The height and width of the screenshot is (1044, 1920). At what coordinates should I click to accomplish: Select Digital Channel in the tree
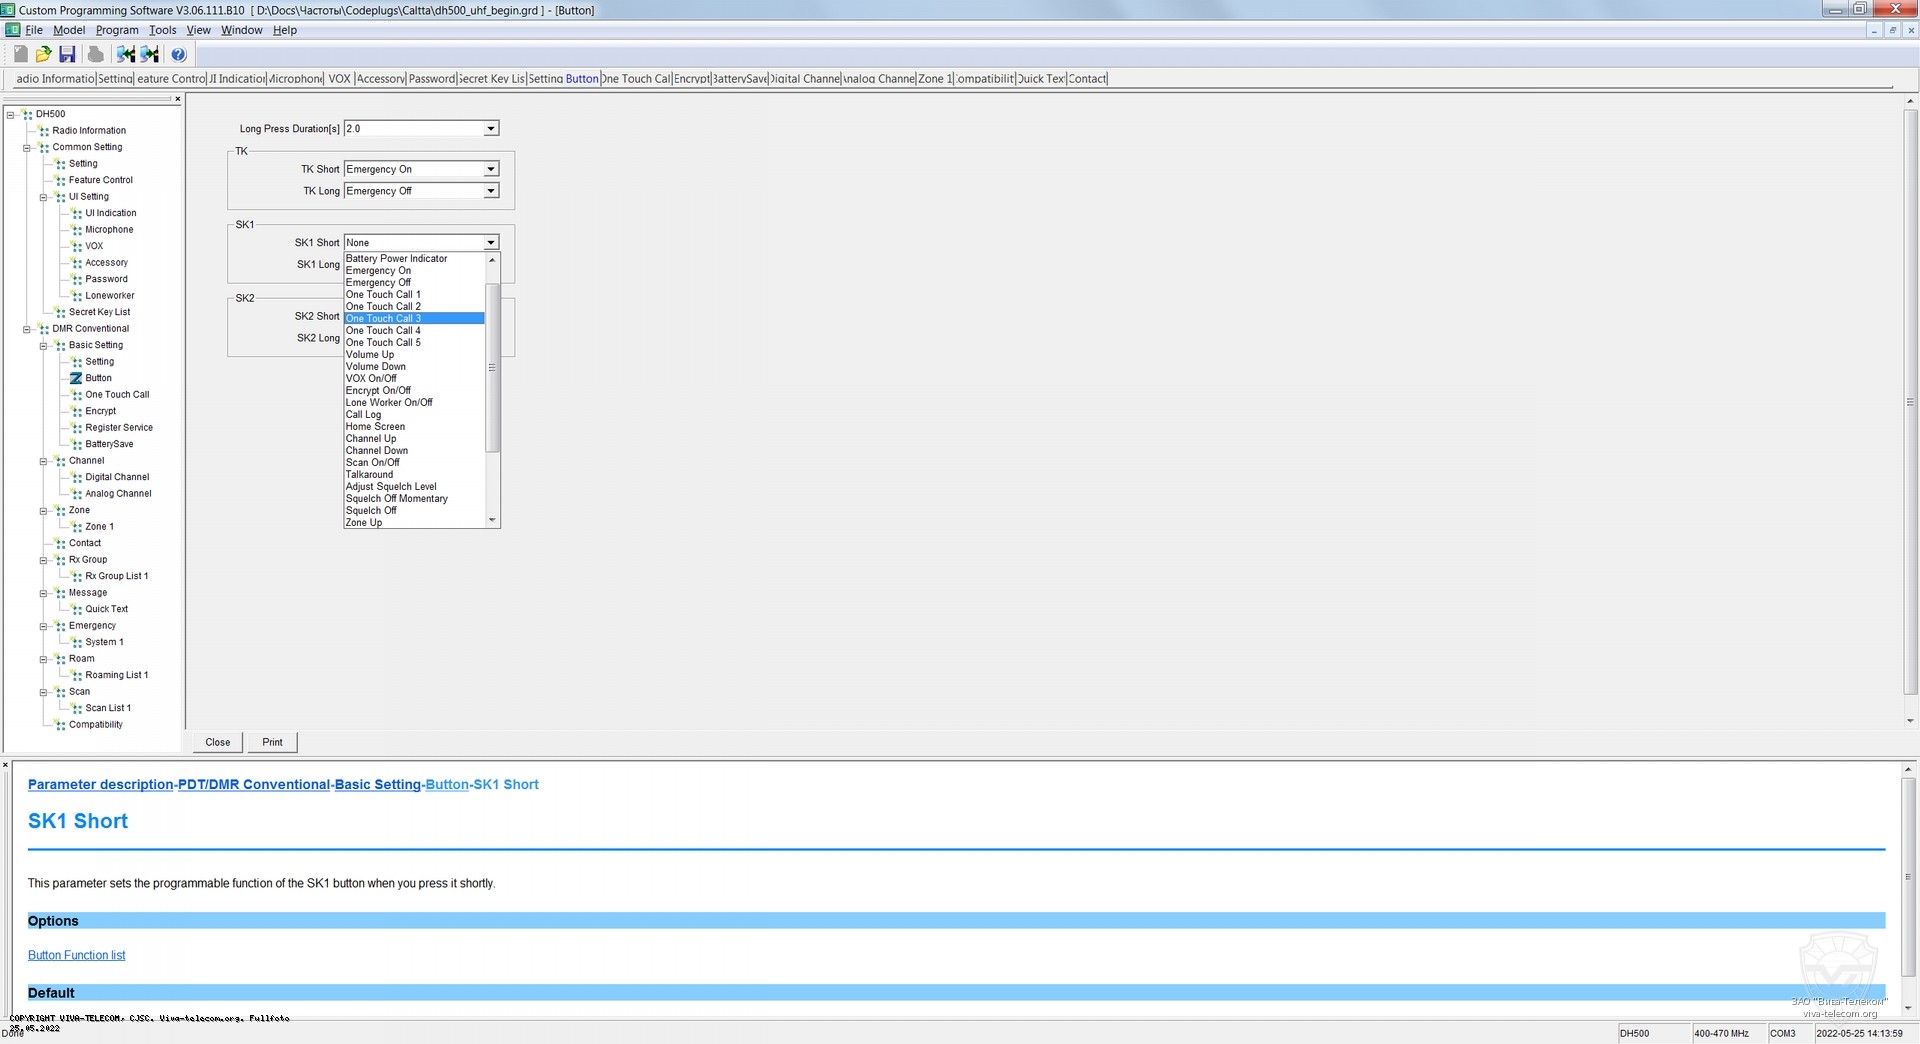pos(117,477)
